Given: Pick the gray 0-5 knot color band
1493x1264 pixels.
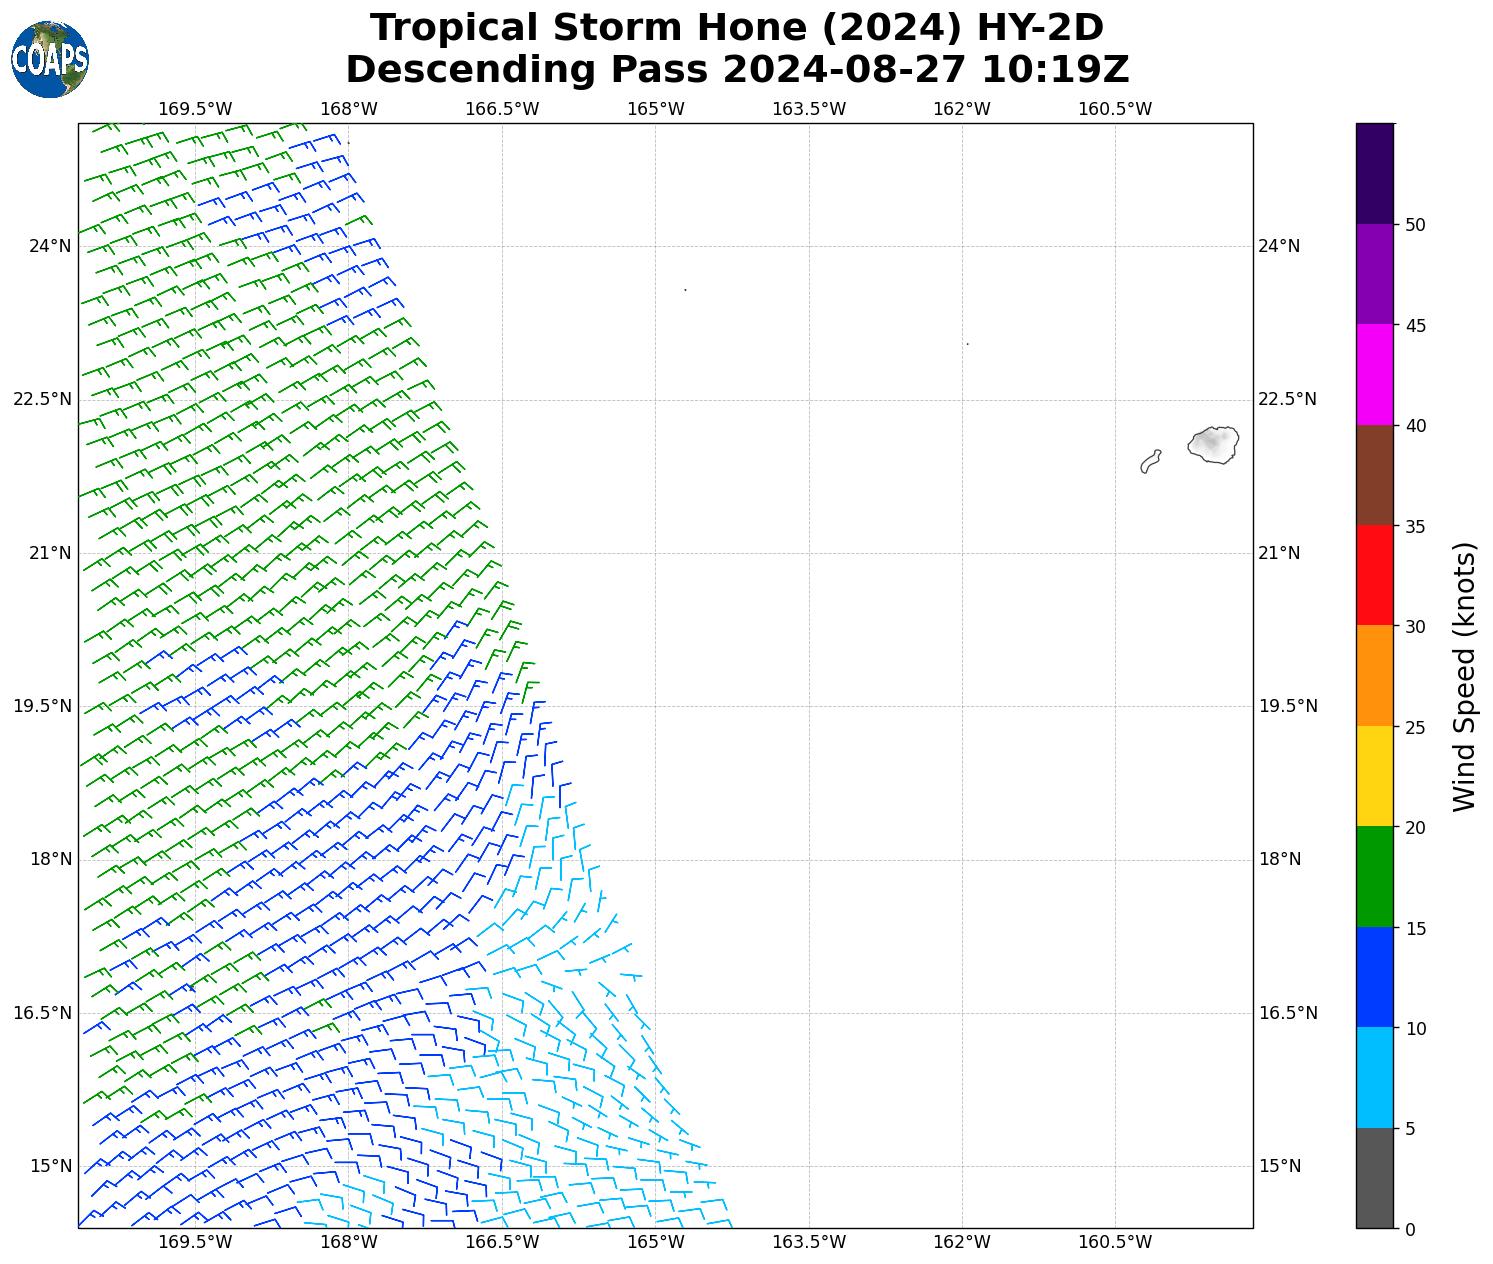Looking at the screenshot, I should click(1375, 1178).
